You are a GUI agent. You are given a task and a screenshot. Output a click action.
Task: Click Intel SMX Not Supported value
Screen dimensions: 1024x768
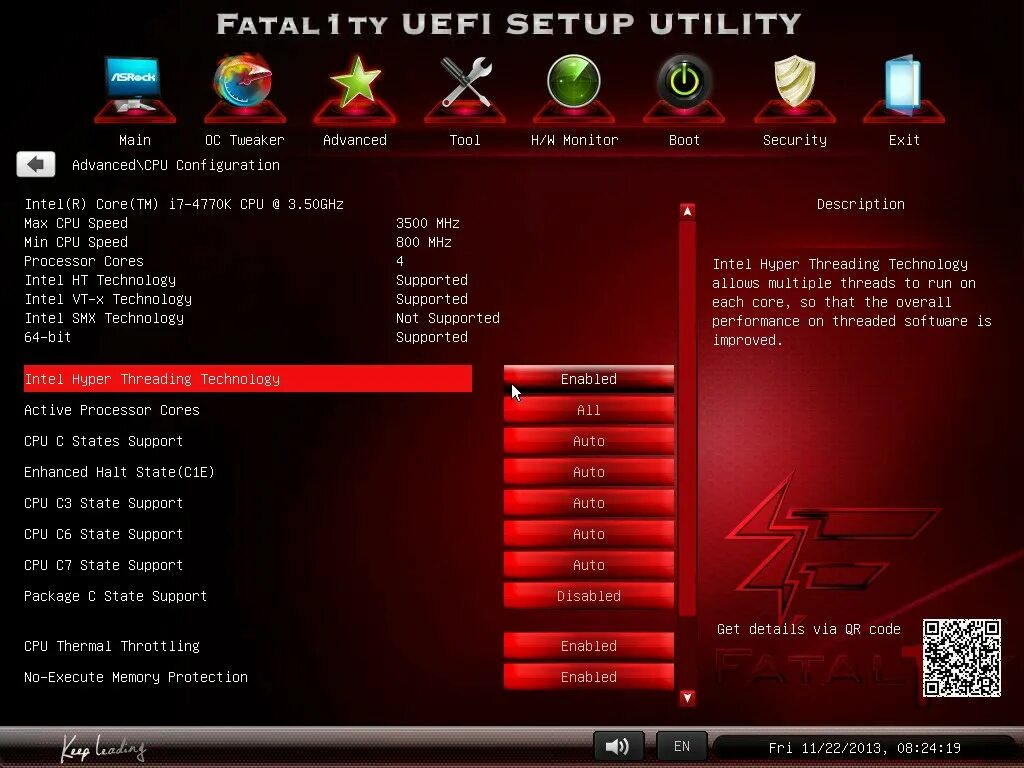[448, 318]
